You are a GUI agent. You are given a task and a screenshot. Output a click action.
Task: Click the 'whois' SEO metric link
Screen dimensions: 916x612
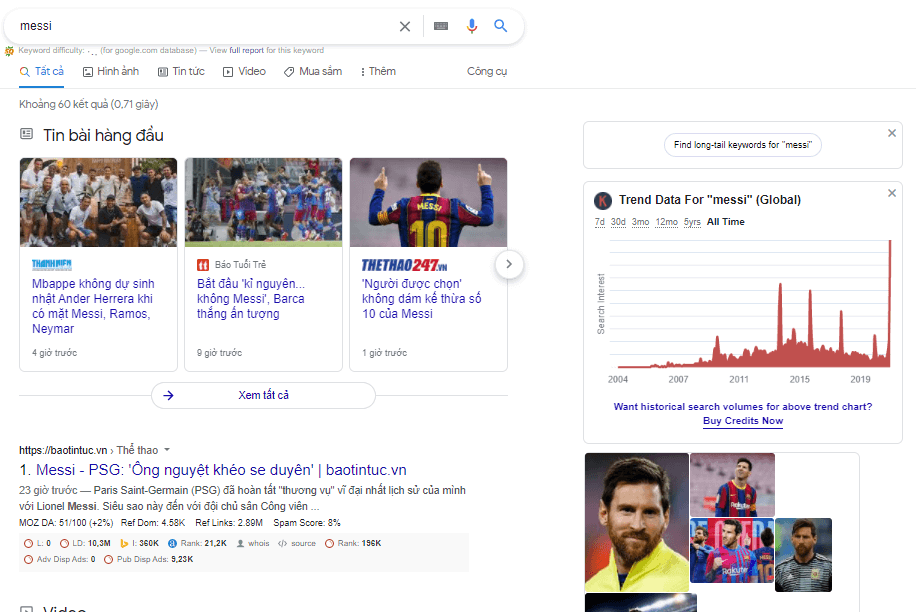253,543
